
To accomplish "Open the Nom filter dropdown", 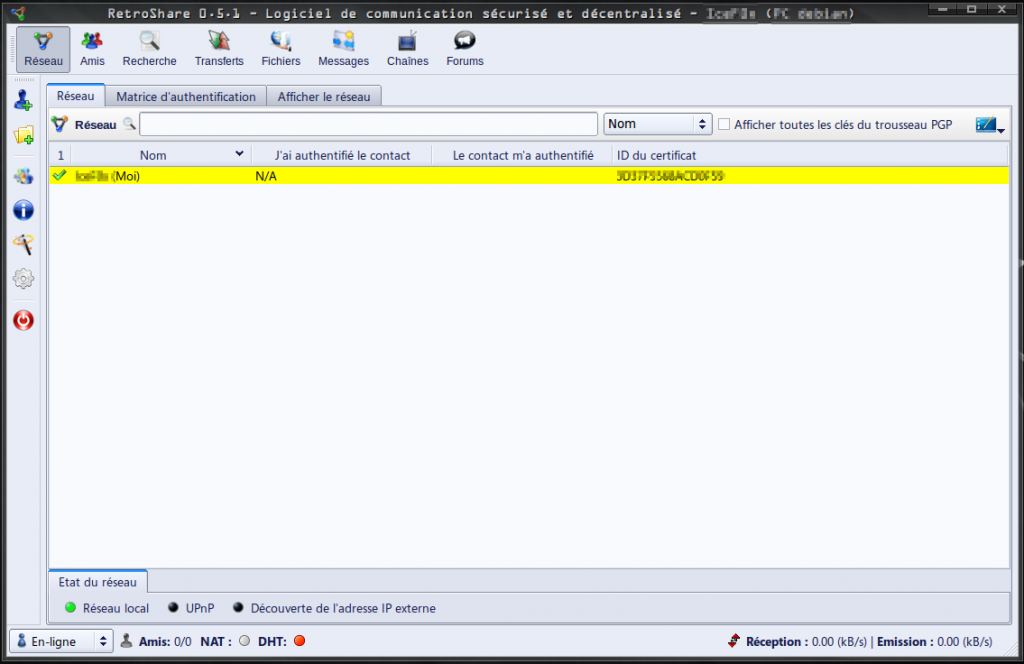I will [658, 124].
